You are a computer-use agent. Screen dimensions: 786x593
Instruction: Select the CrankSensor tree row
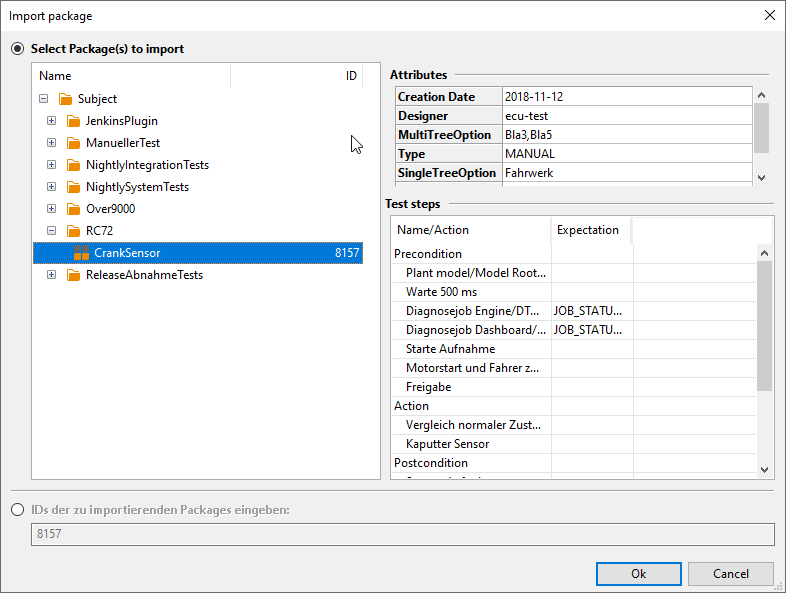click(x=198, y=253)
